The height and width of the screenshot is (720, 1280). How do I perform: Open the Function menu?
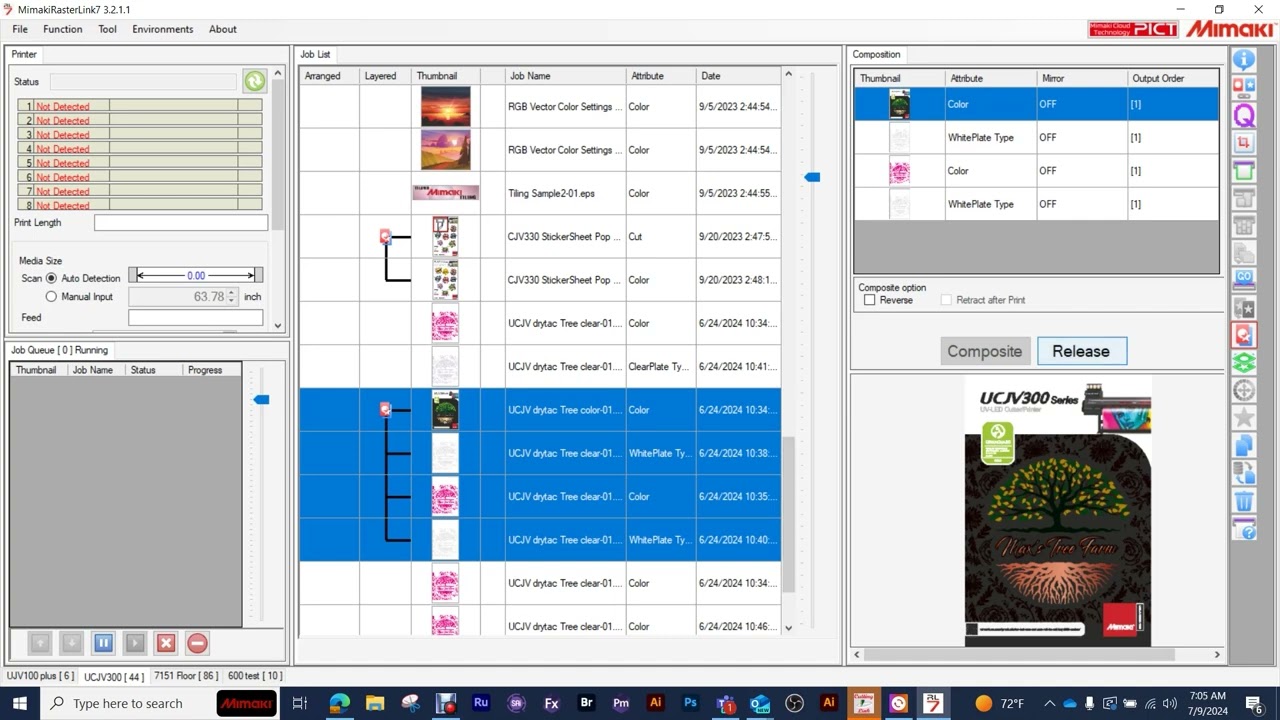(63, 29)
